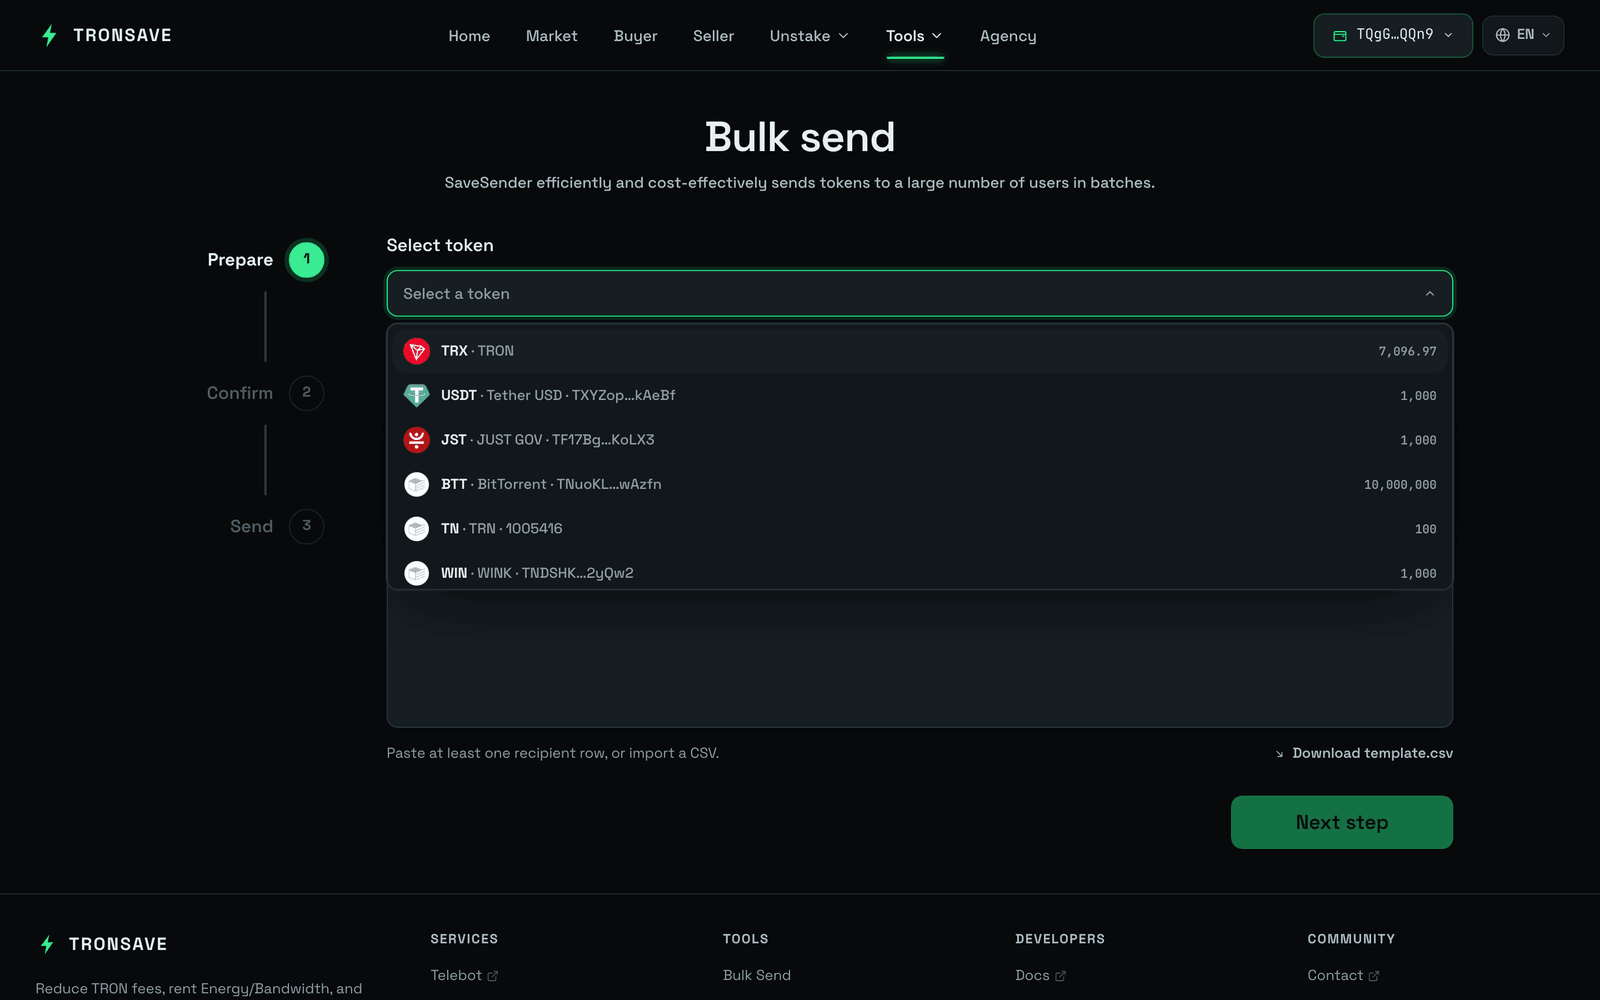Click the USDT Tether token icon
Image resolution: width=1600 pixels, height=1000 pixels.
(416, 395)
